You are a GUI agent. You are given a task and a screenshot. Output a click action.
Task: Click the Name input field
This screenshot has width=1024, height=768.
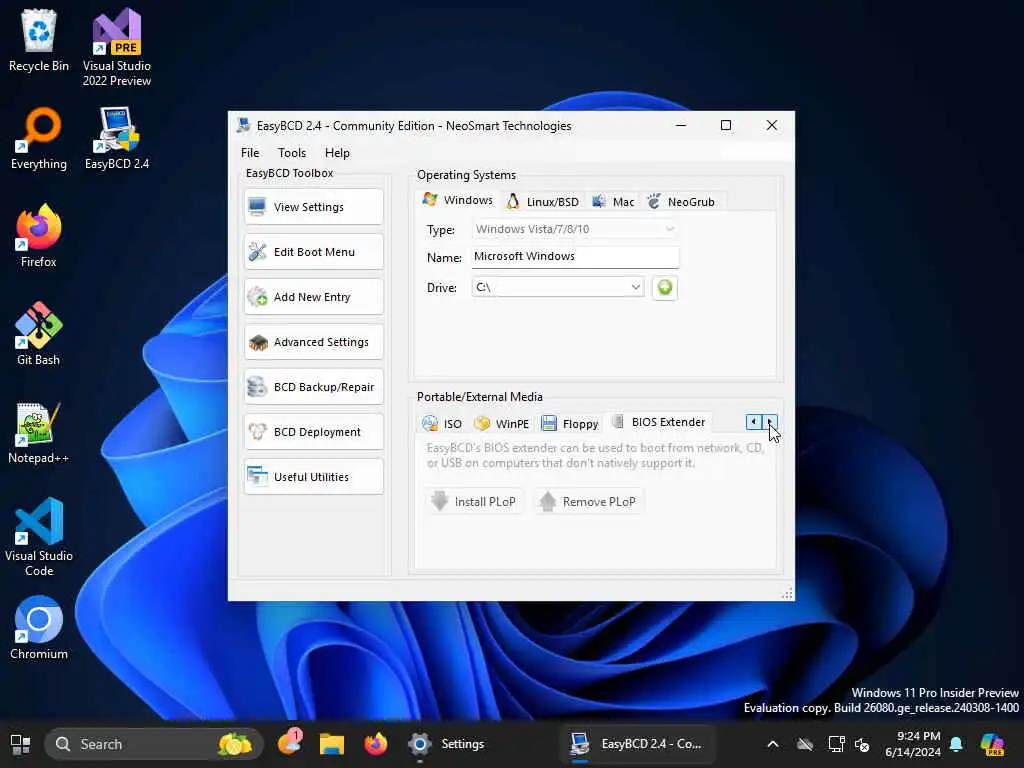pos(575,257)
